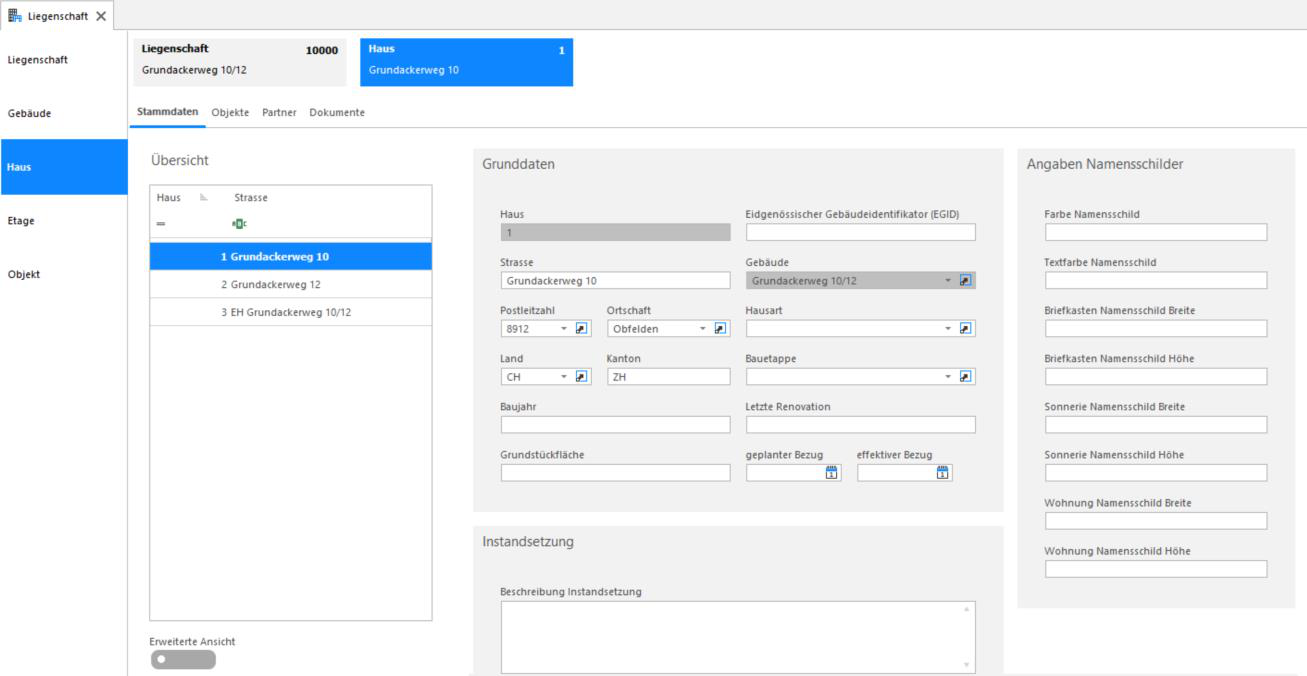Switch to Objekte tab
Image resolution: width=1307 pixels, height=676 pixels.
[x=231, y=112]
